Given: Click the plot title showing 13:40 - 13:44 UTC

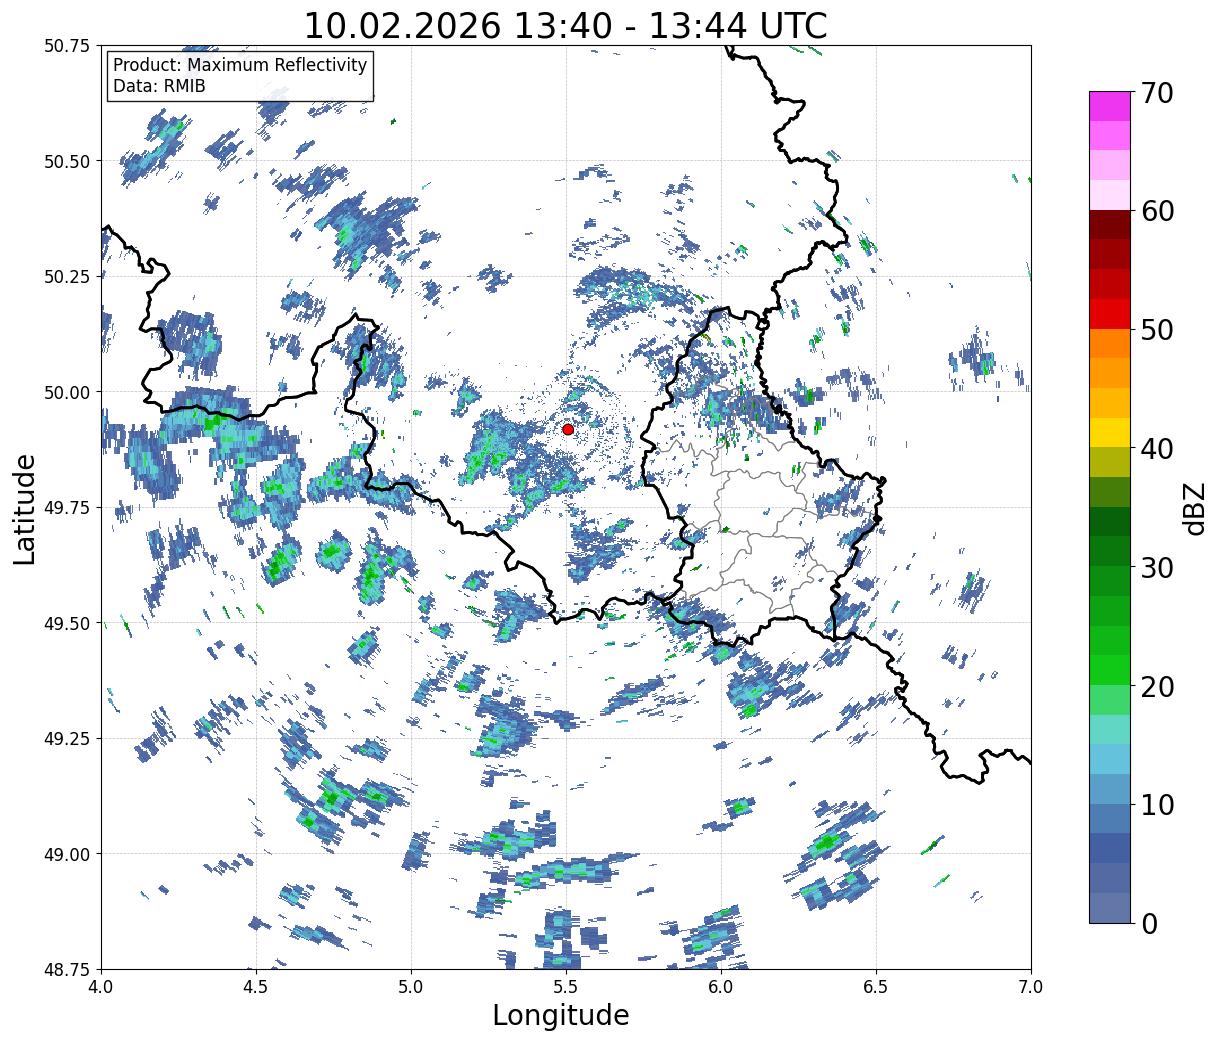Looking at the screenshot, I should tap(566, 26).
